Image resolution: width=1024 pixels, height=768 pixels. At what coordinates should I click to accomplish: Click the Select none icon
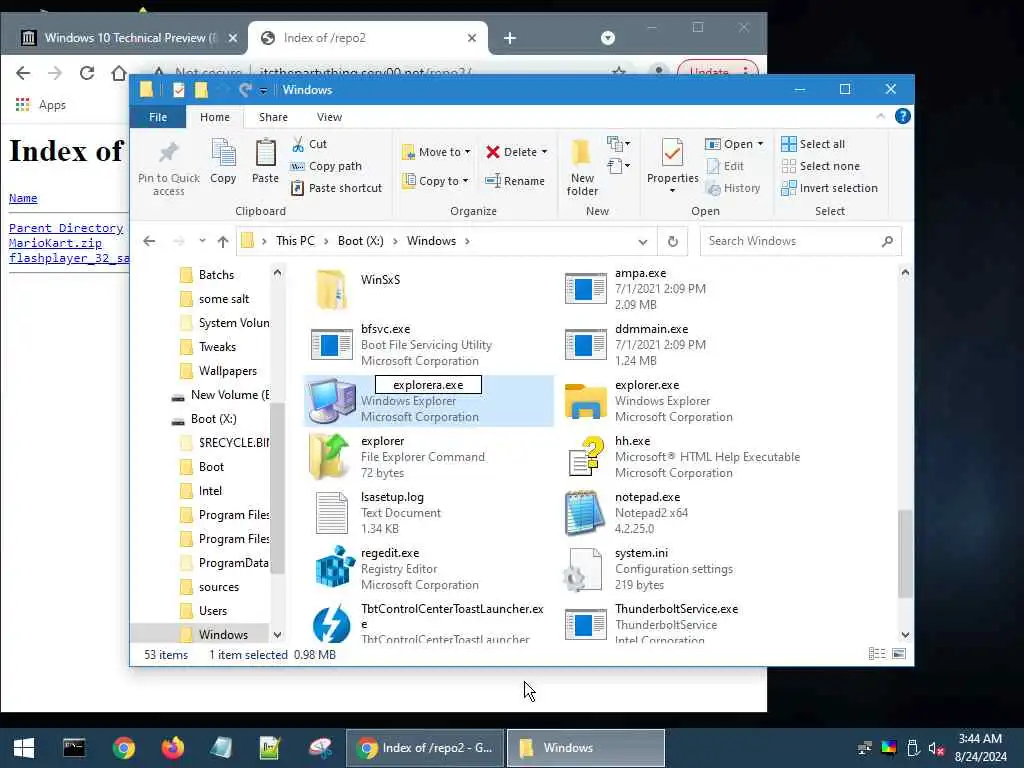pos(789,167)
